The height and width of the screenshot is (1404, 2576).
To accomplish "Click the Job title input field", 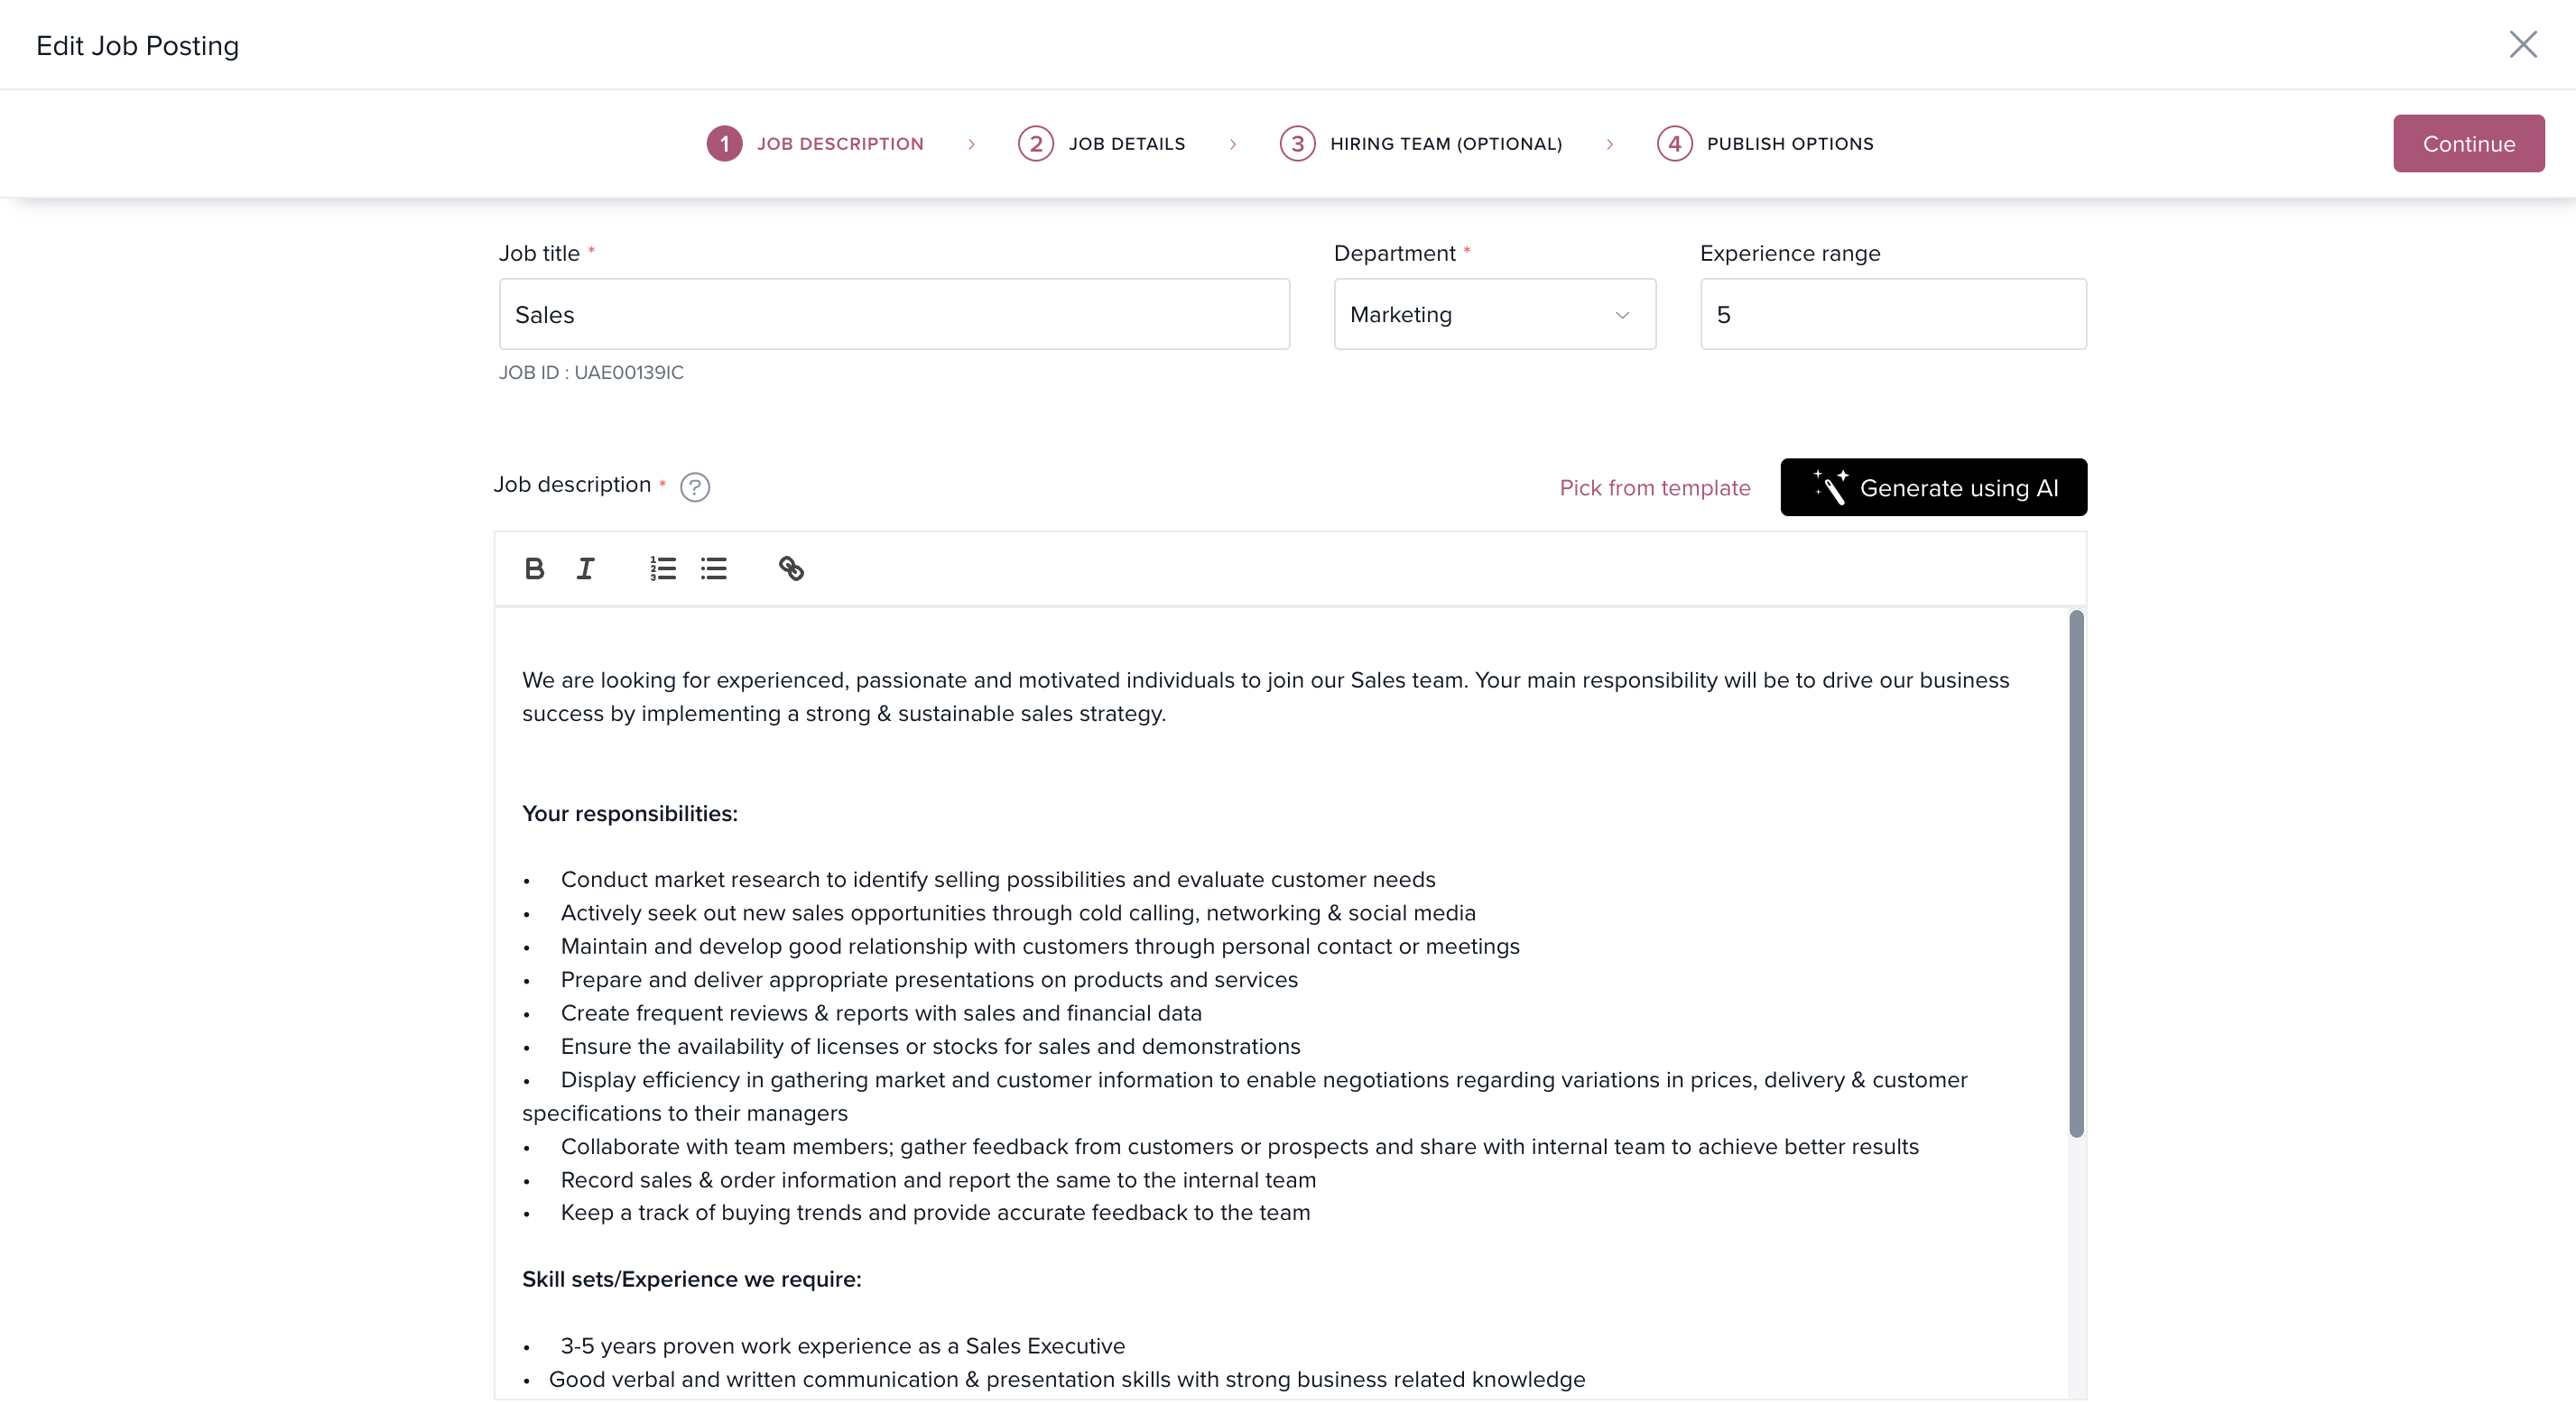I will pyautogui.click(x=894, y=315).
